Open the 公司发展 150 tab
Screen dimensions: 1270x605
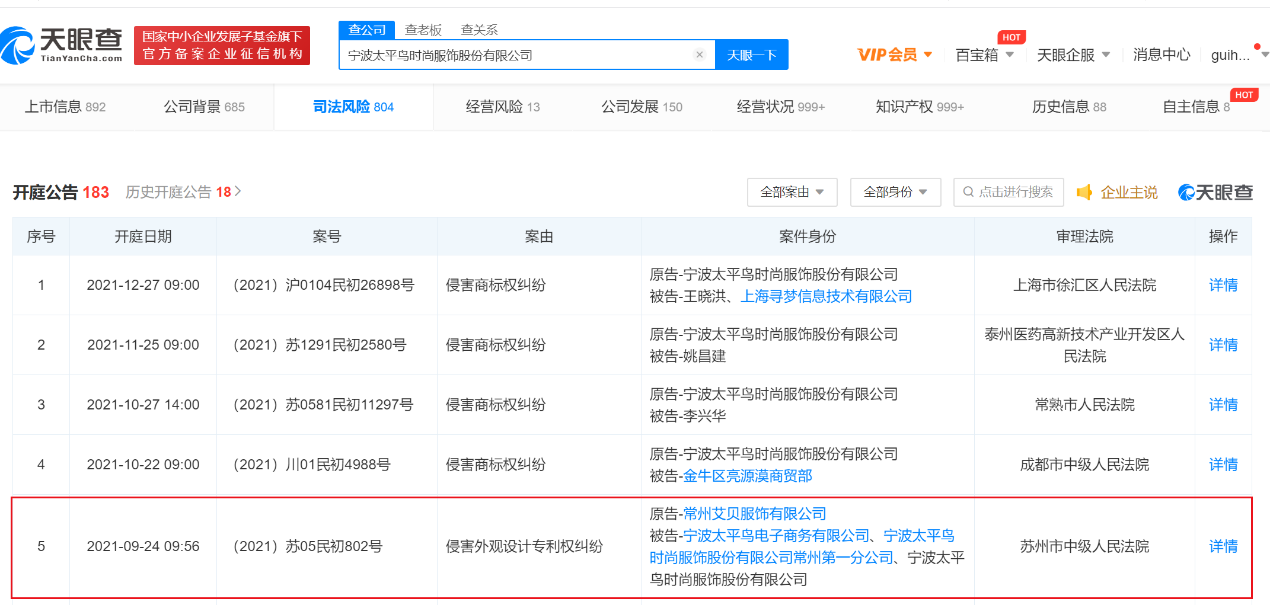coord(642,107)
